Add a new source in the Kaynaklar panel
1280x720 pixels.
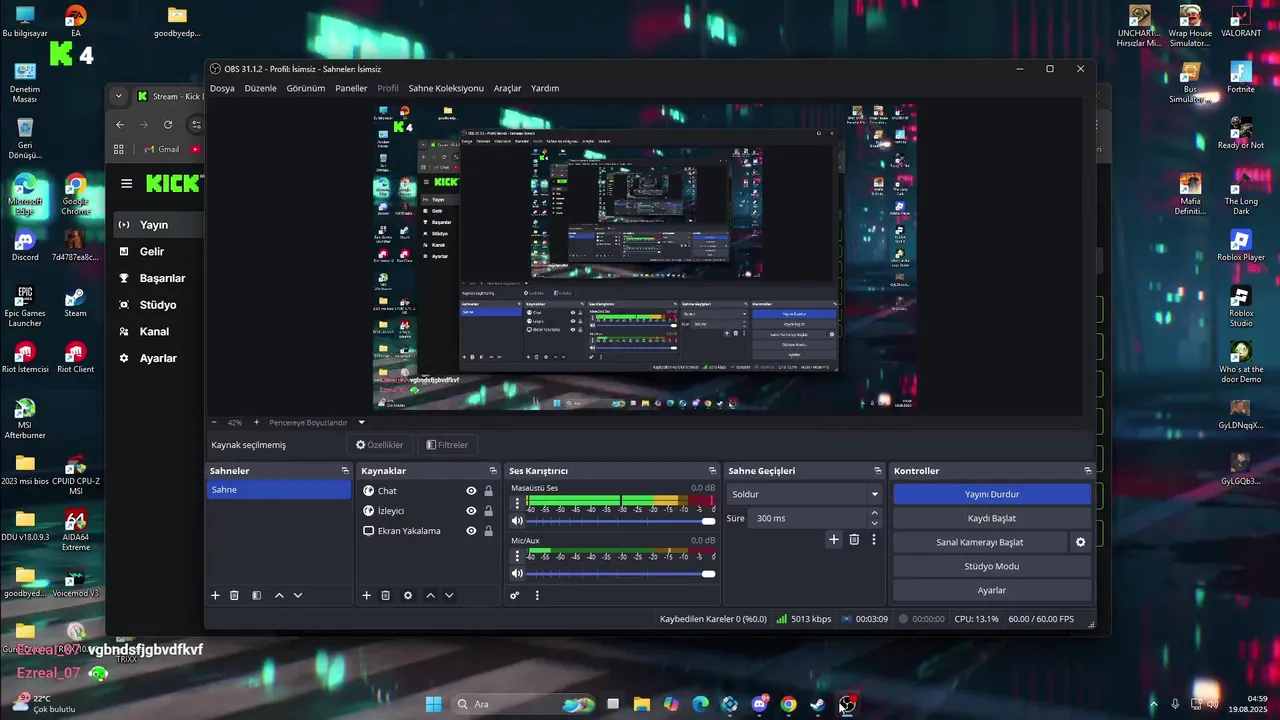tap(366, 595)
